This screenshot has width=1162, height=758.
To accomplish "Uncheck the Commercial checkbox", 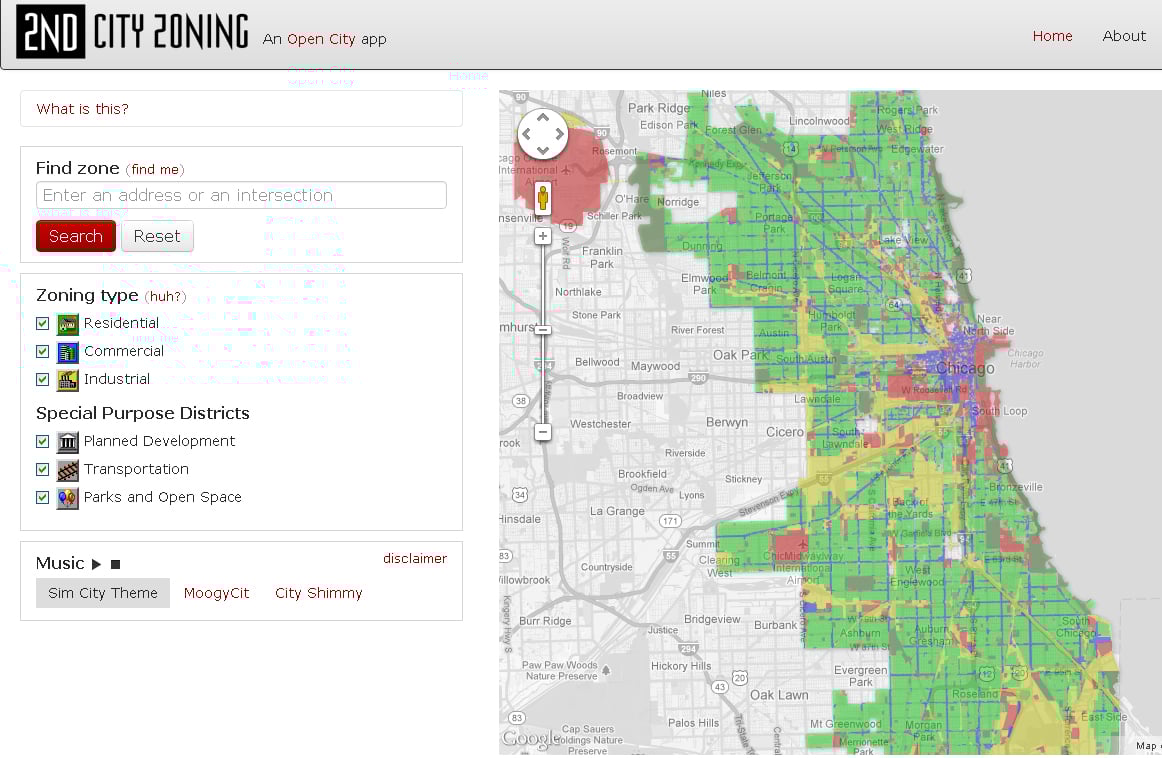I will [x=43, y=352].
